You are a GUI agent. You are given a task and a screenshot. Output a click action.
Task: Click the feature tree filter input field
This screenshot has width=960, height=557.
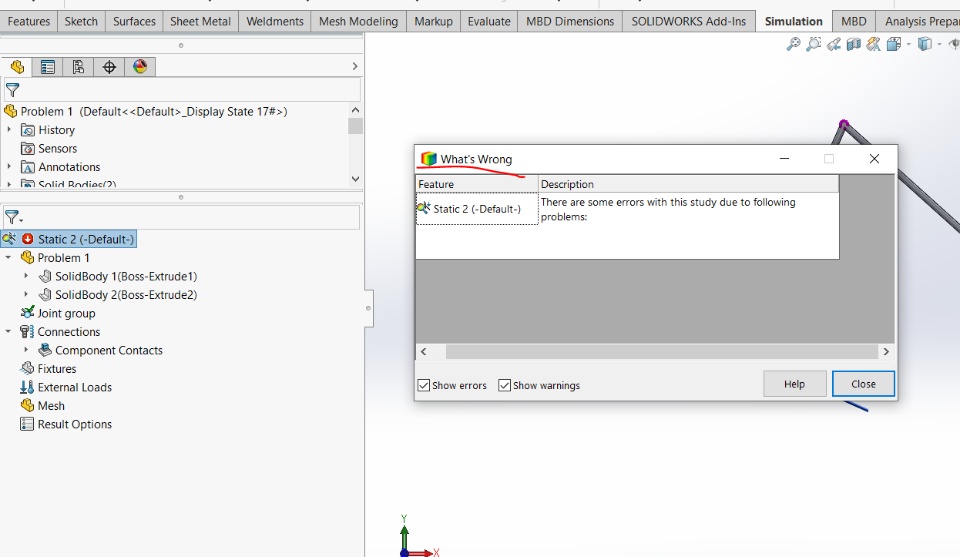182,90
